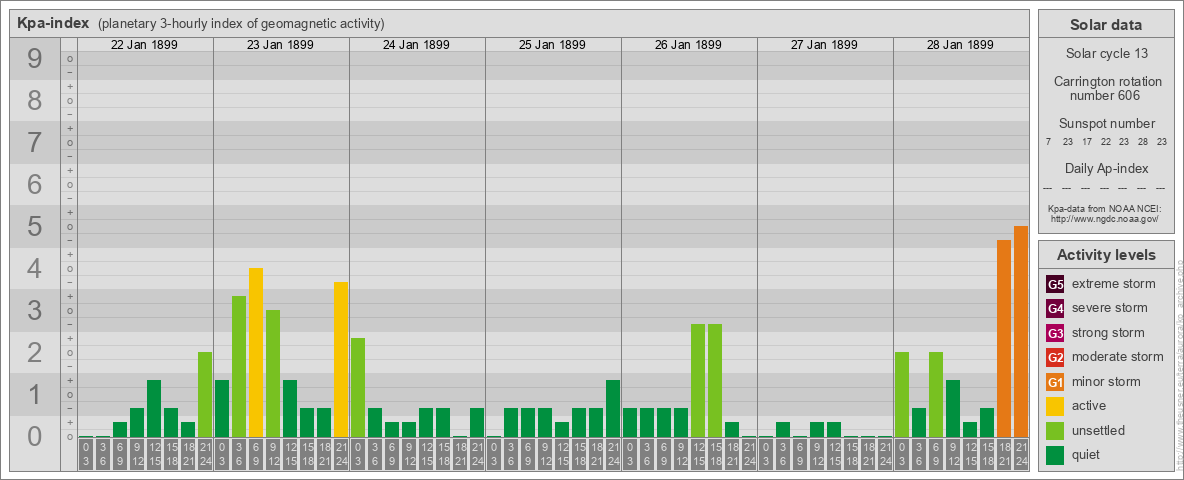Click the 'Kpa-data from NOAA NCEI:' text
This screenshot has height=480, width=1184.
(x=1106, y=208)
